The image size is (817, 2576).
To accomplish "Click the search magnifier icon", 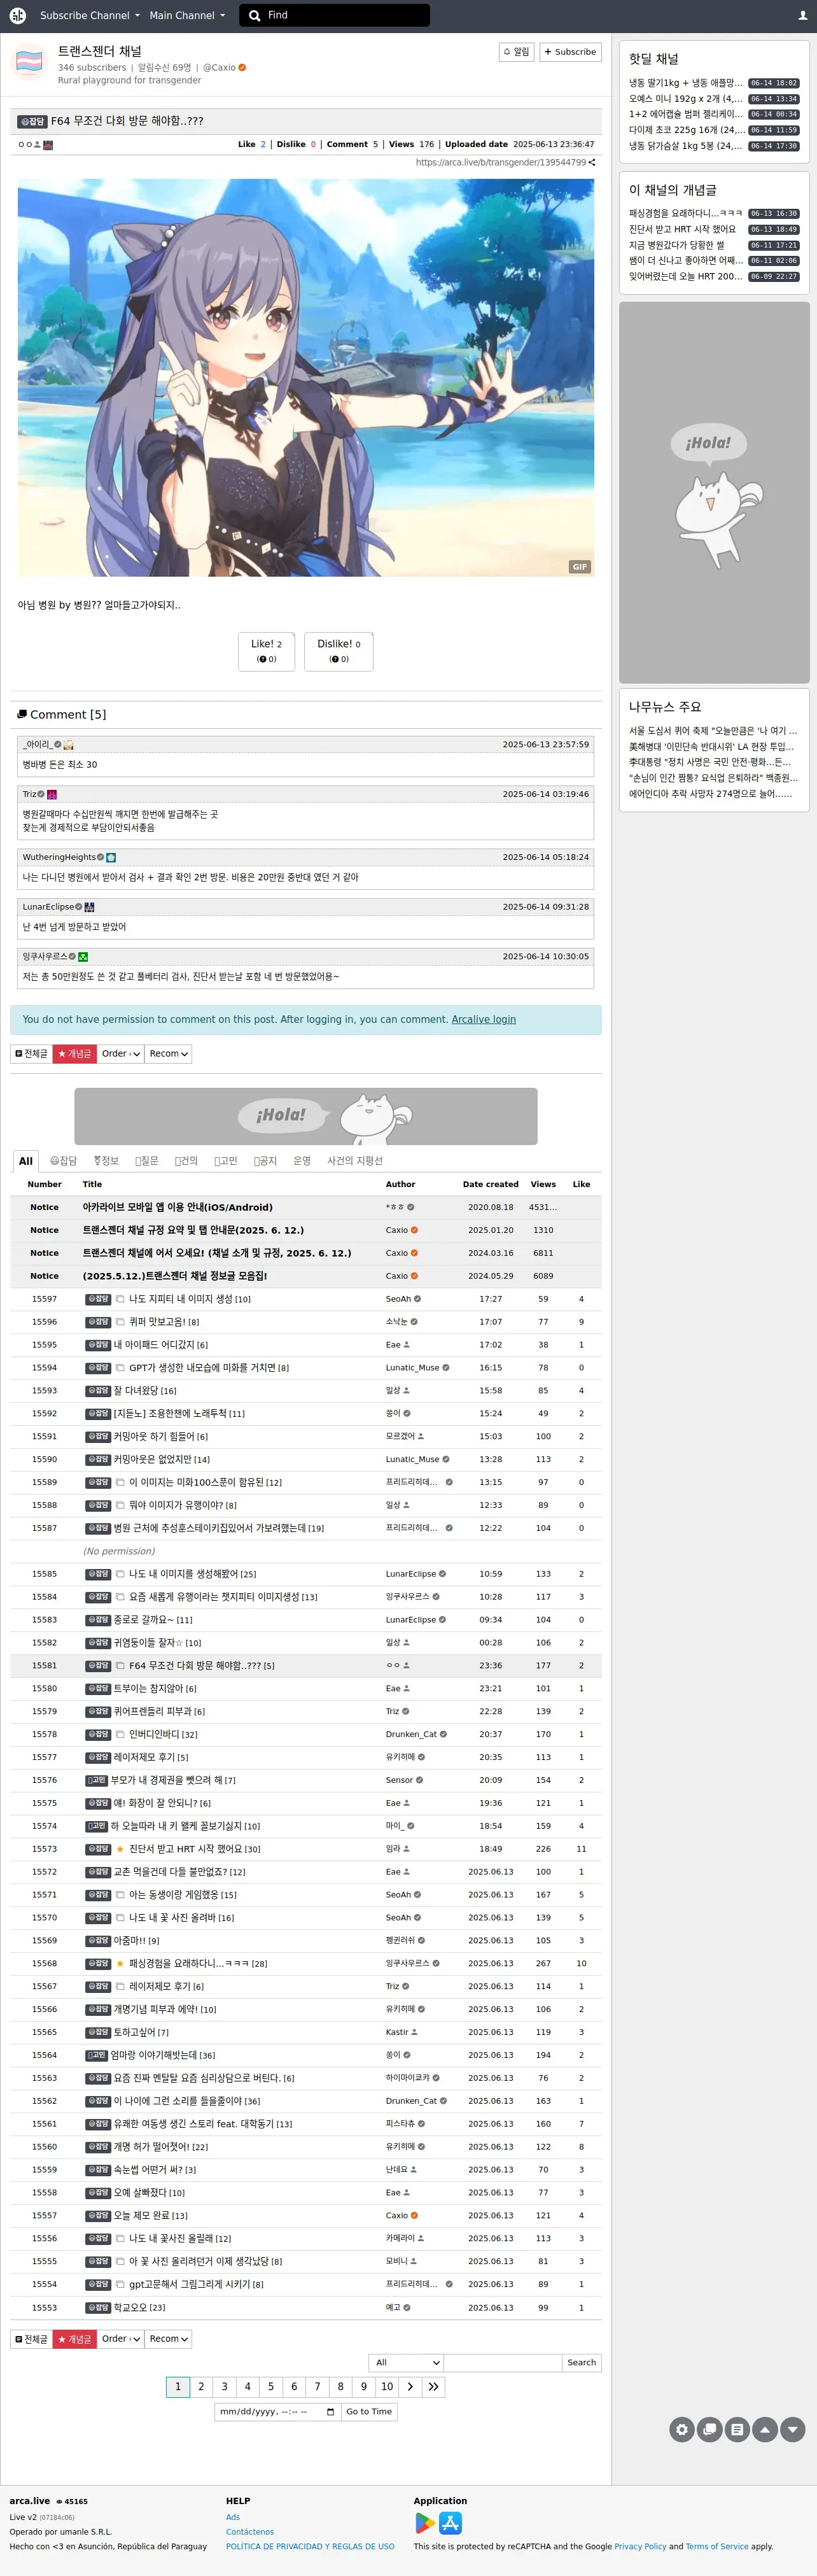I will click(x=254, y=15).
